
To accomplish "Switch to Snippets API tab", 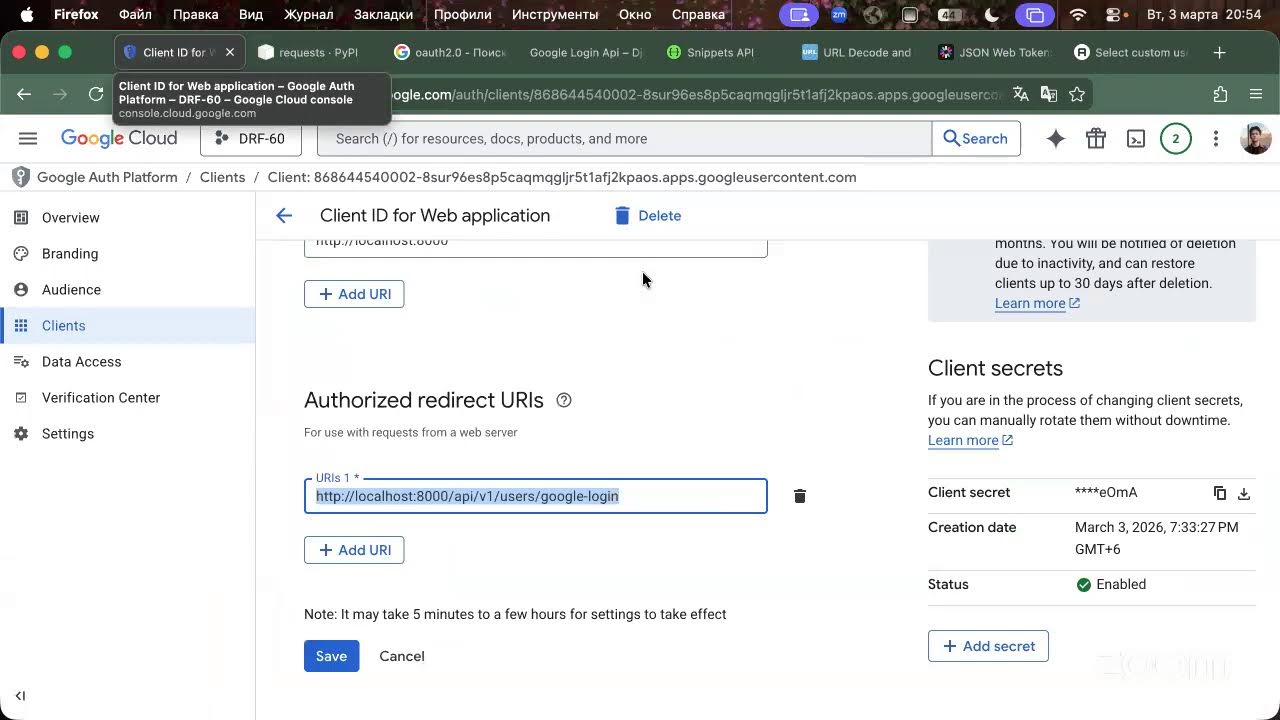I will [722, 53].
